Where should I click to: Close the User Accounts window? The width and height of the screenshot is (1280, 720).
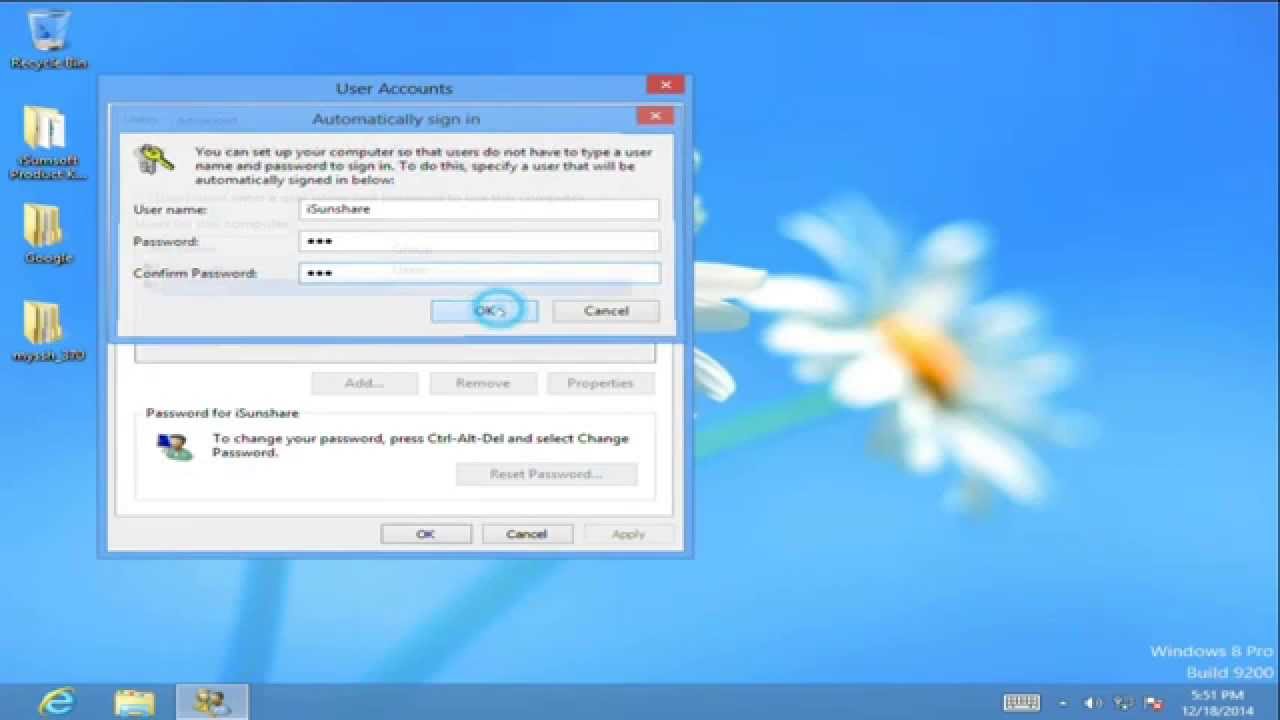pos(665,85)
